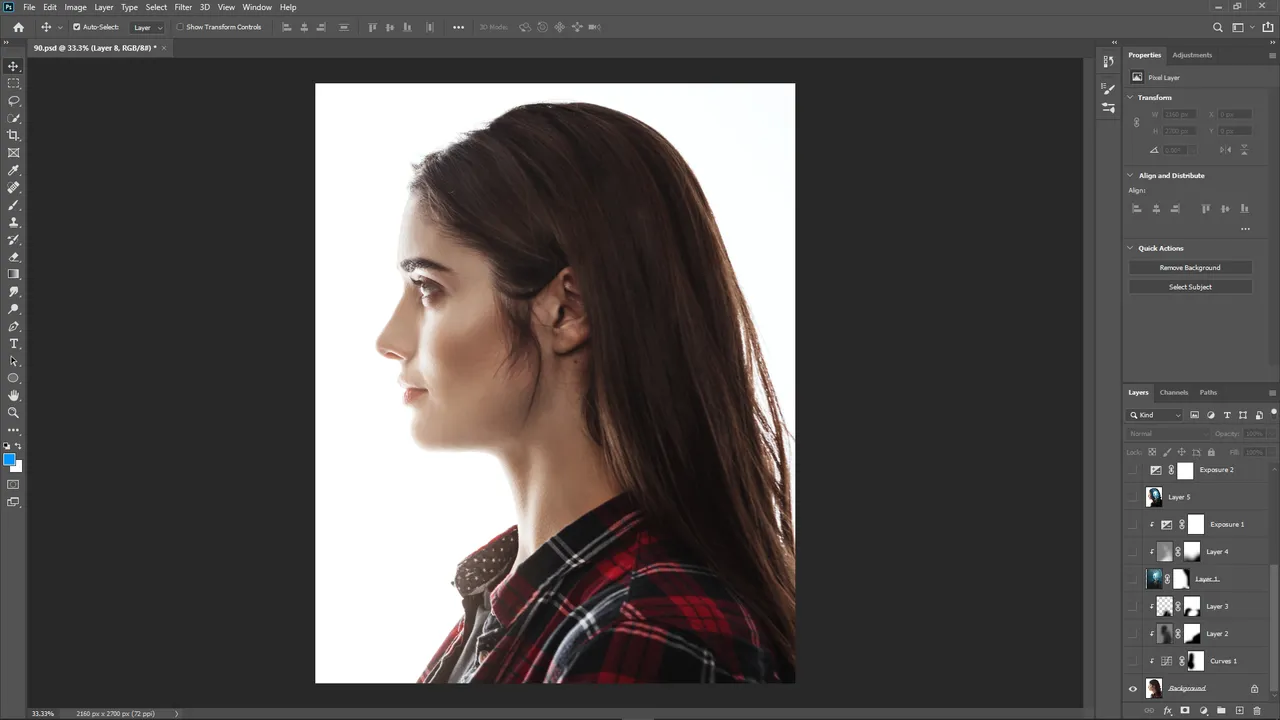Toggle Quick Mask mode icon

click(13, 485)
